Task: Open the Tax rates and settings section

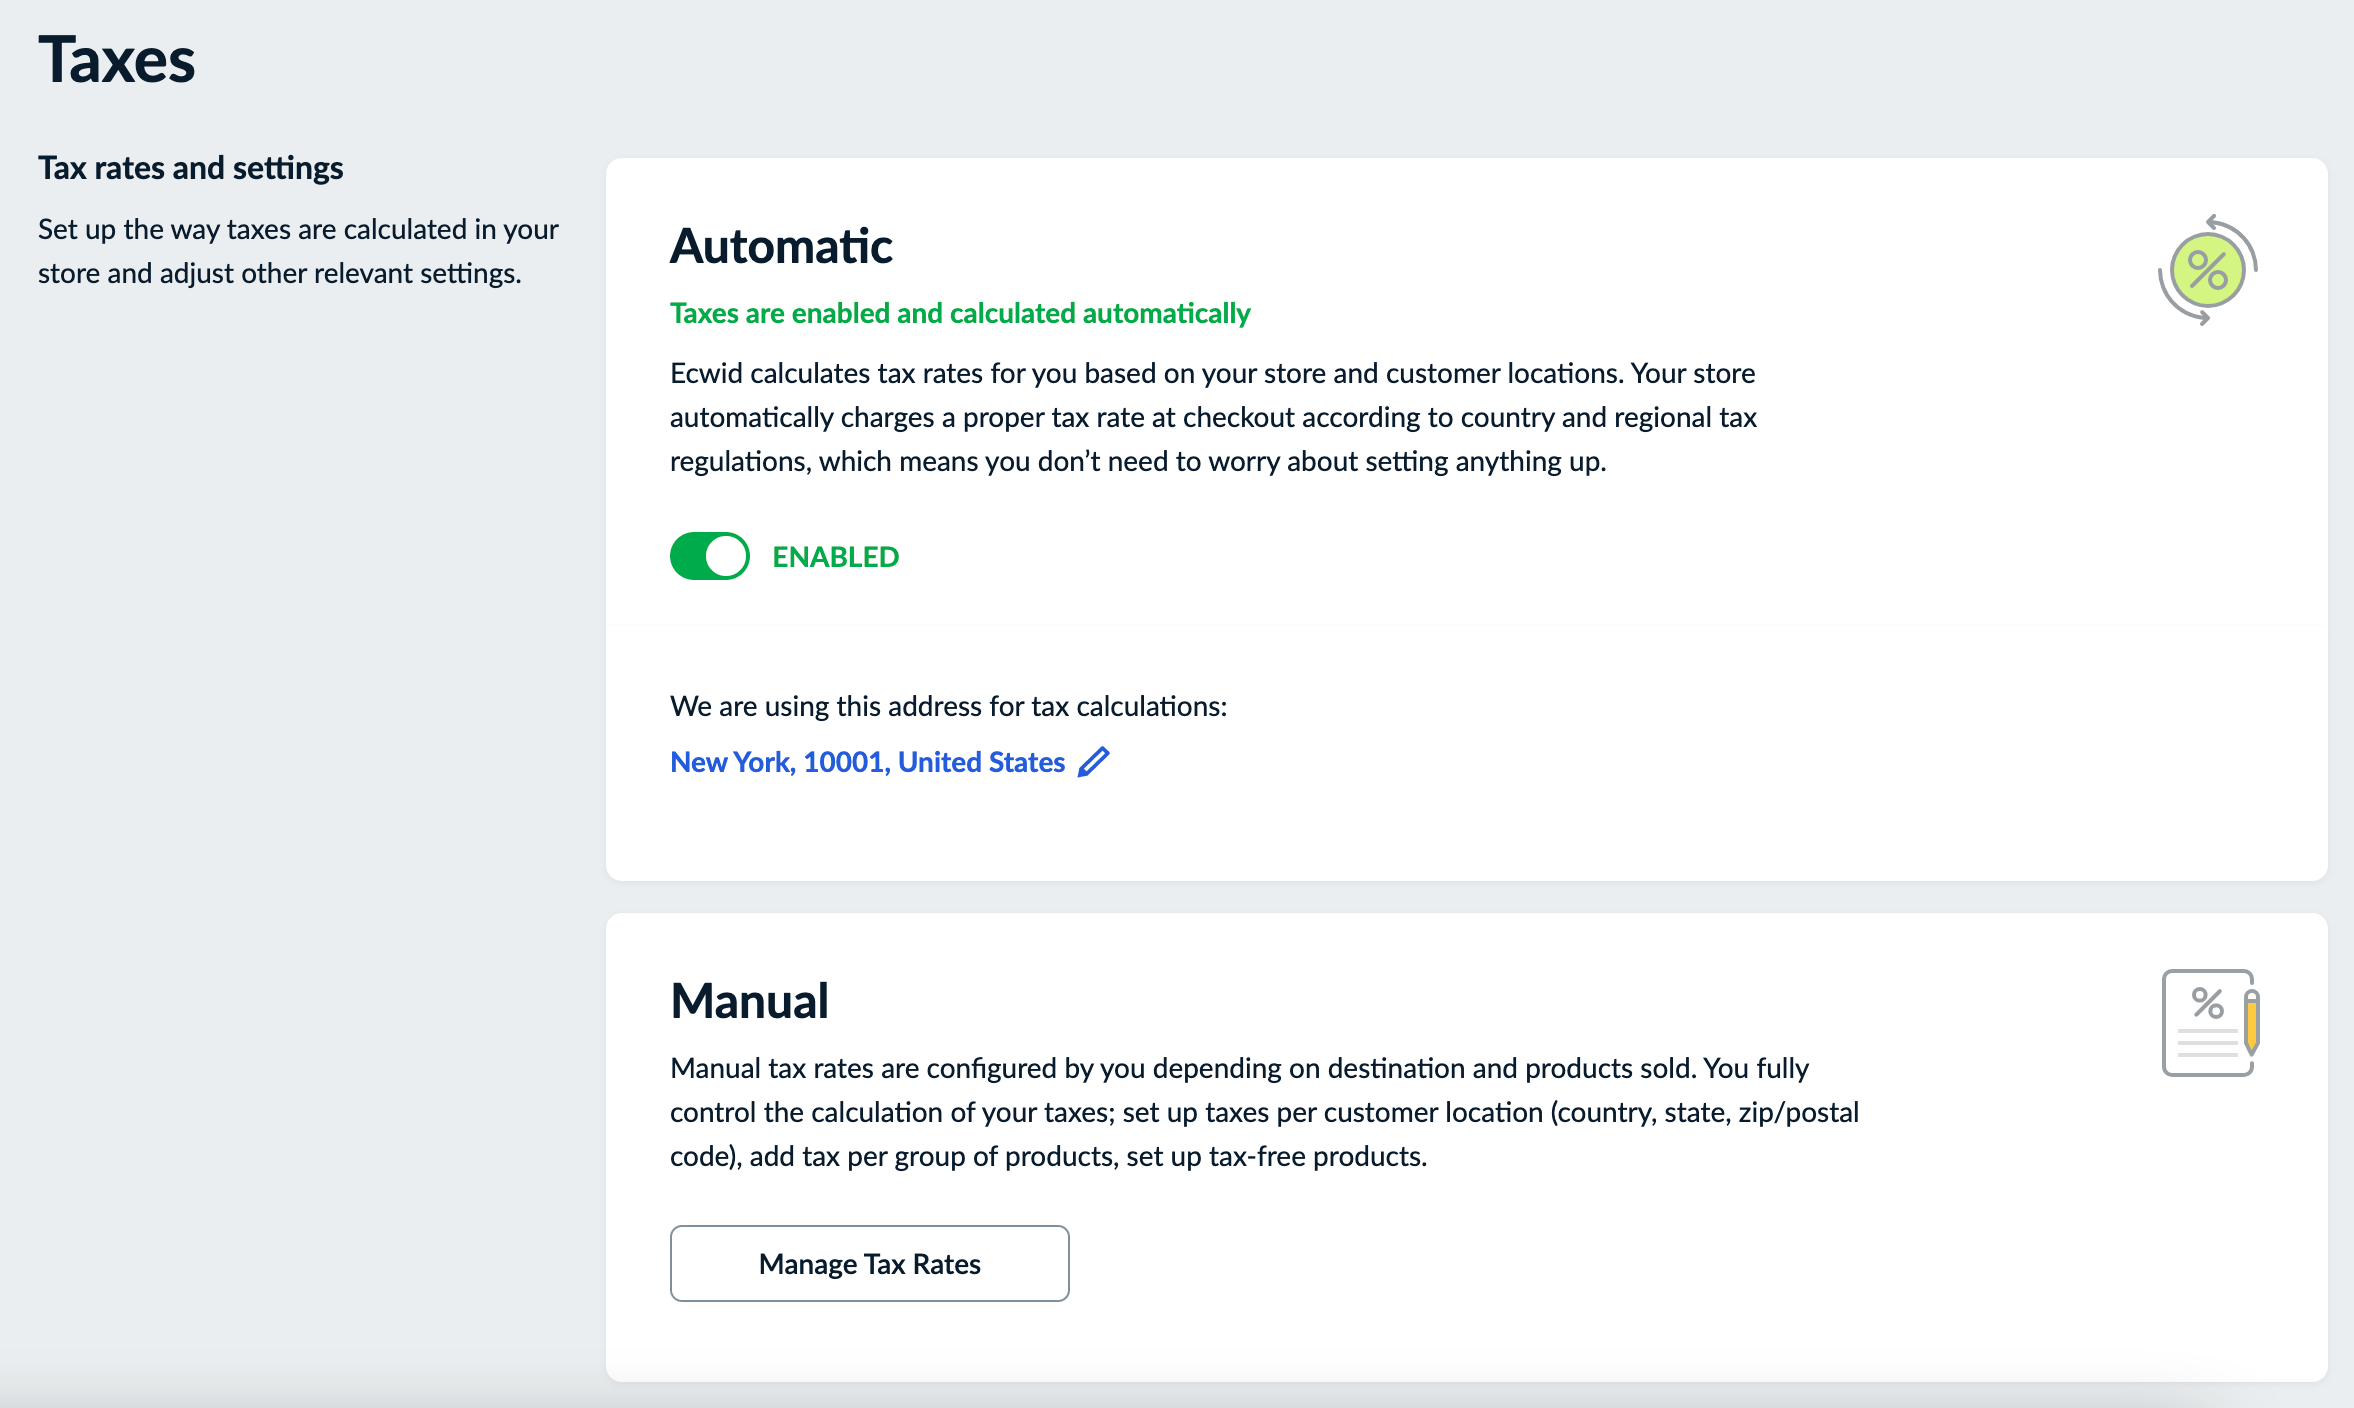Action: click(x=191, y=167)
